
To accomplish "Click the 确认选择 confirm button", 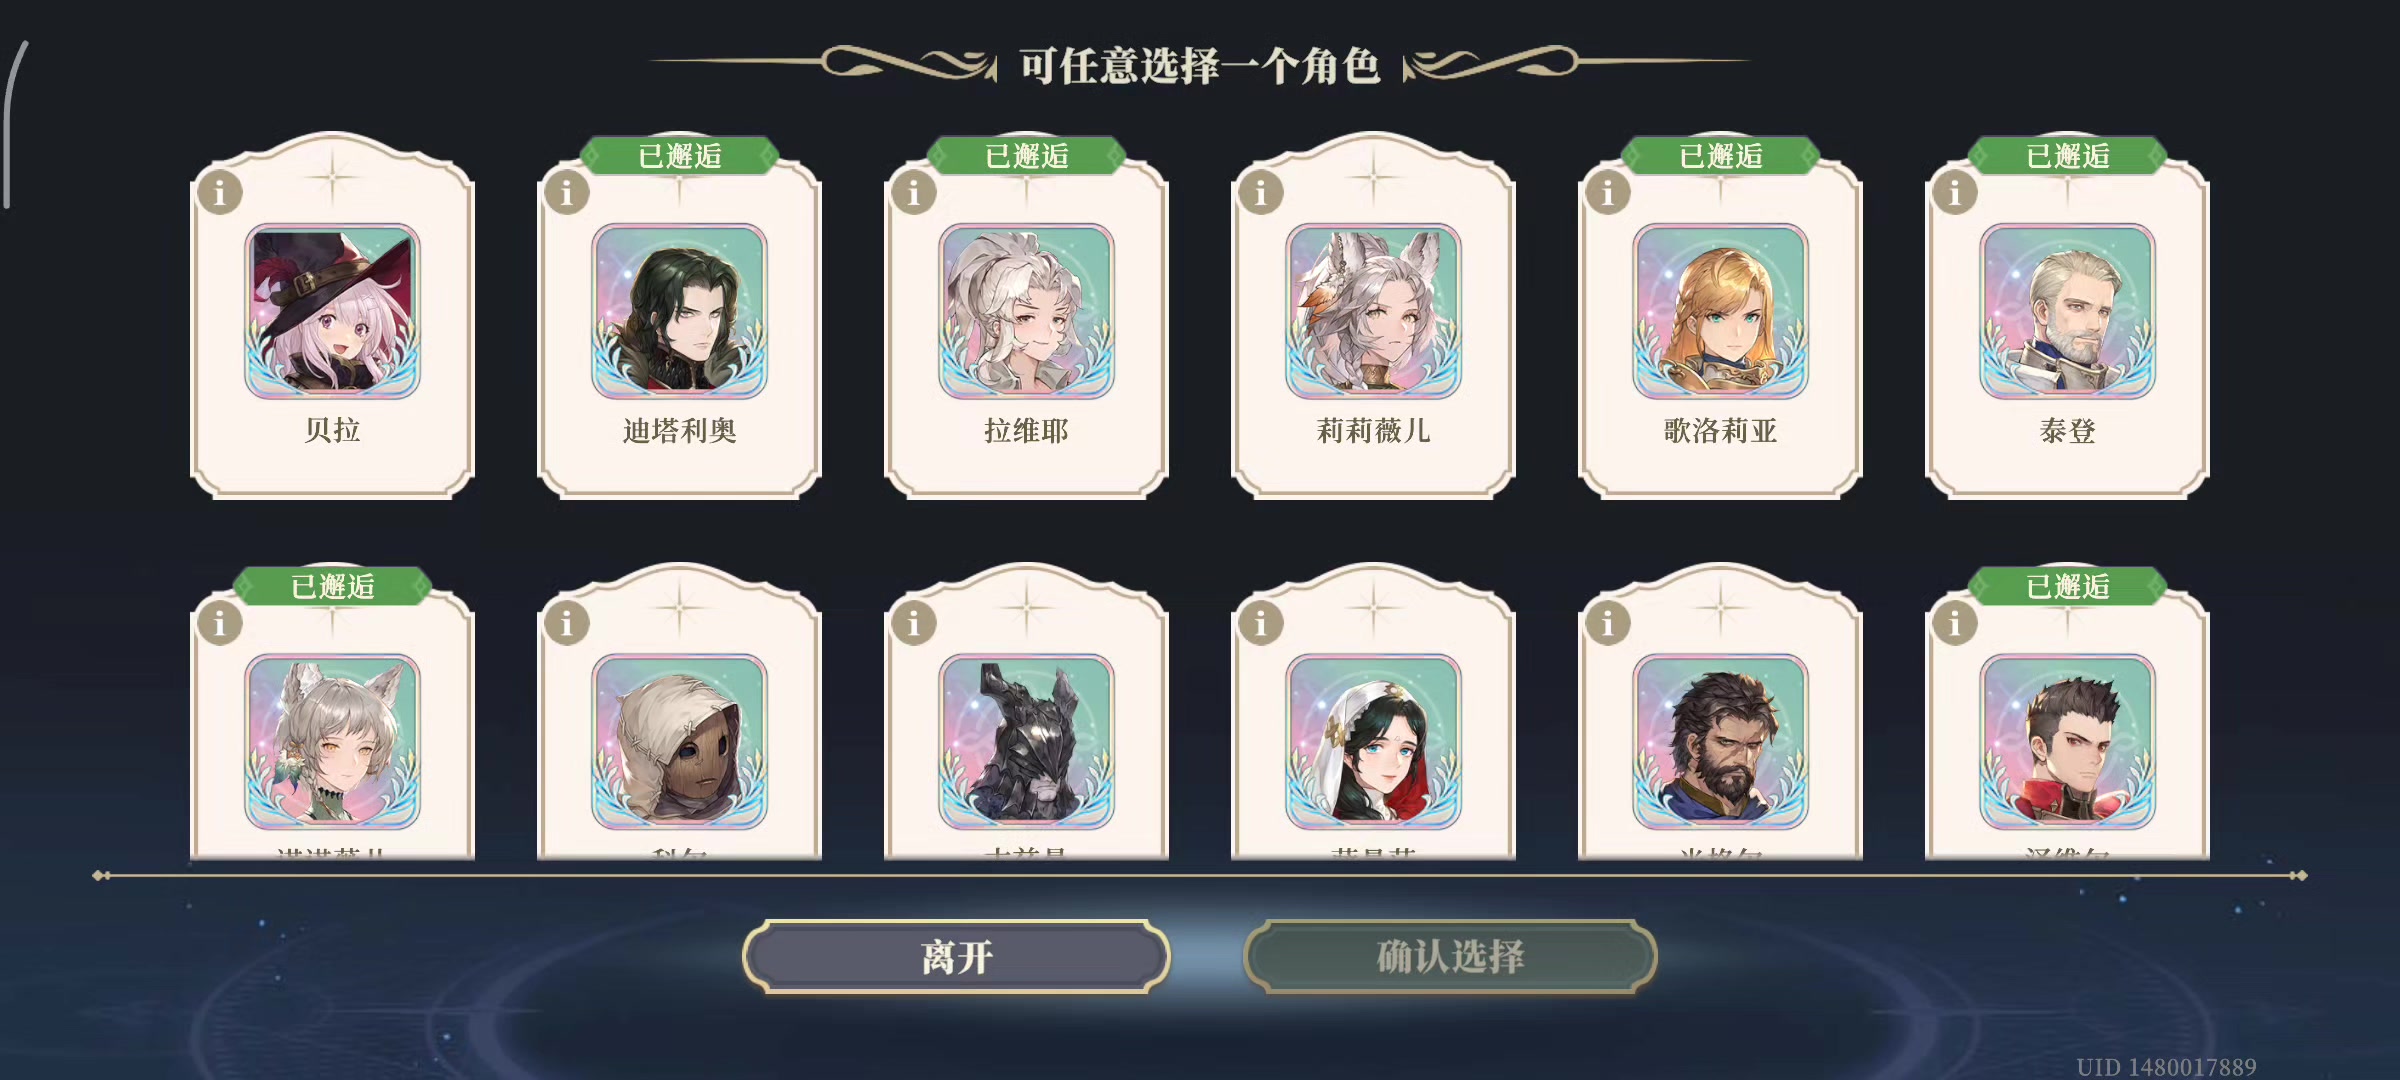I will coord(1450,957).
